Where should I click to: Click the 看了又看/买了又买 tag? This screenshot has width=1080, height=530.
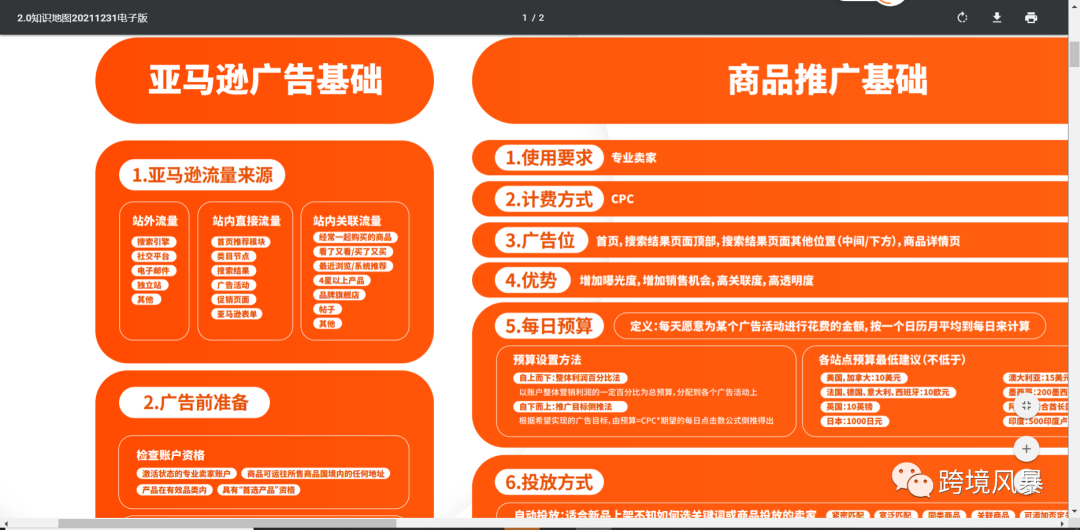354,252
